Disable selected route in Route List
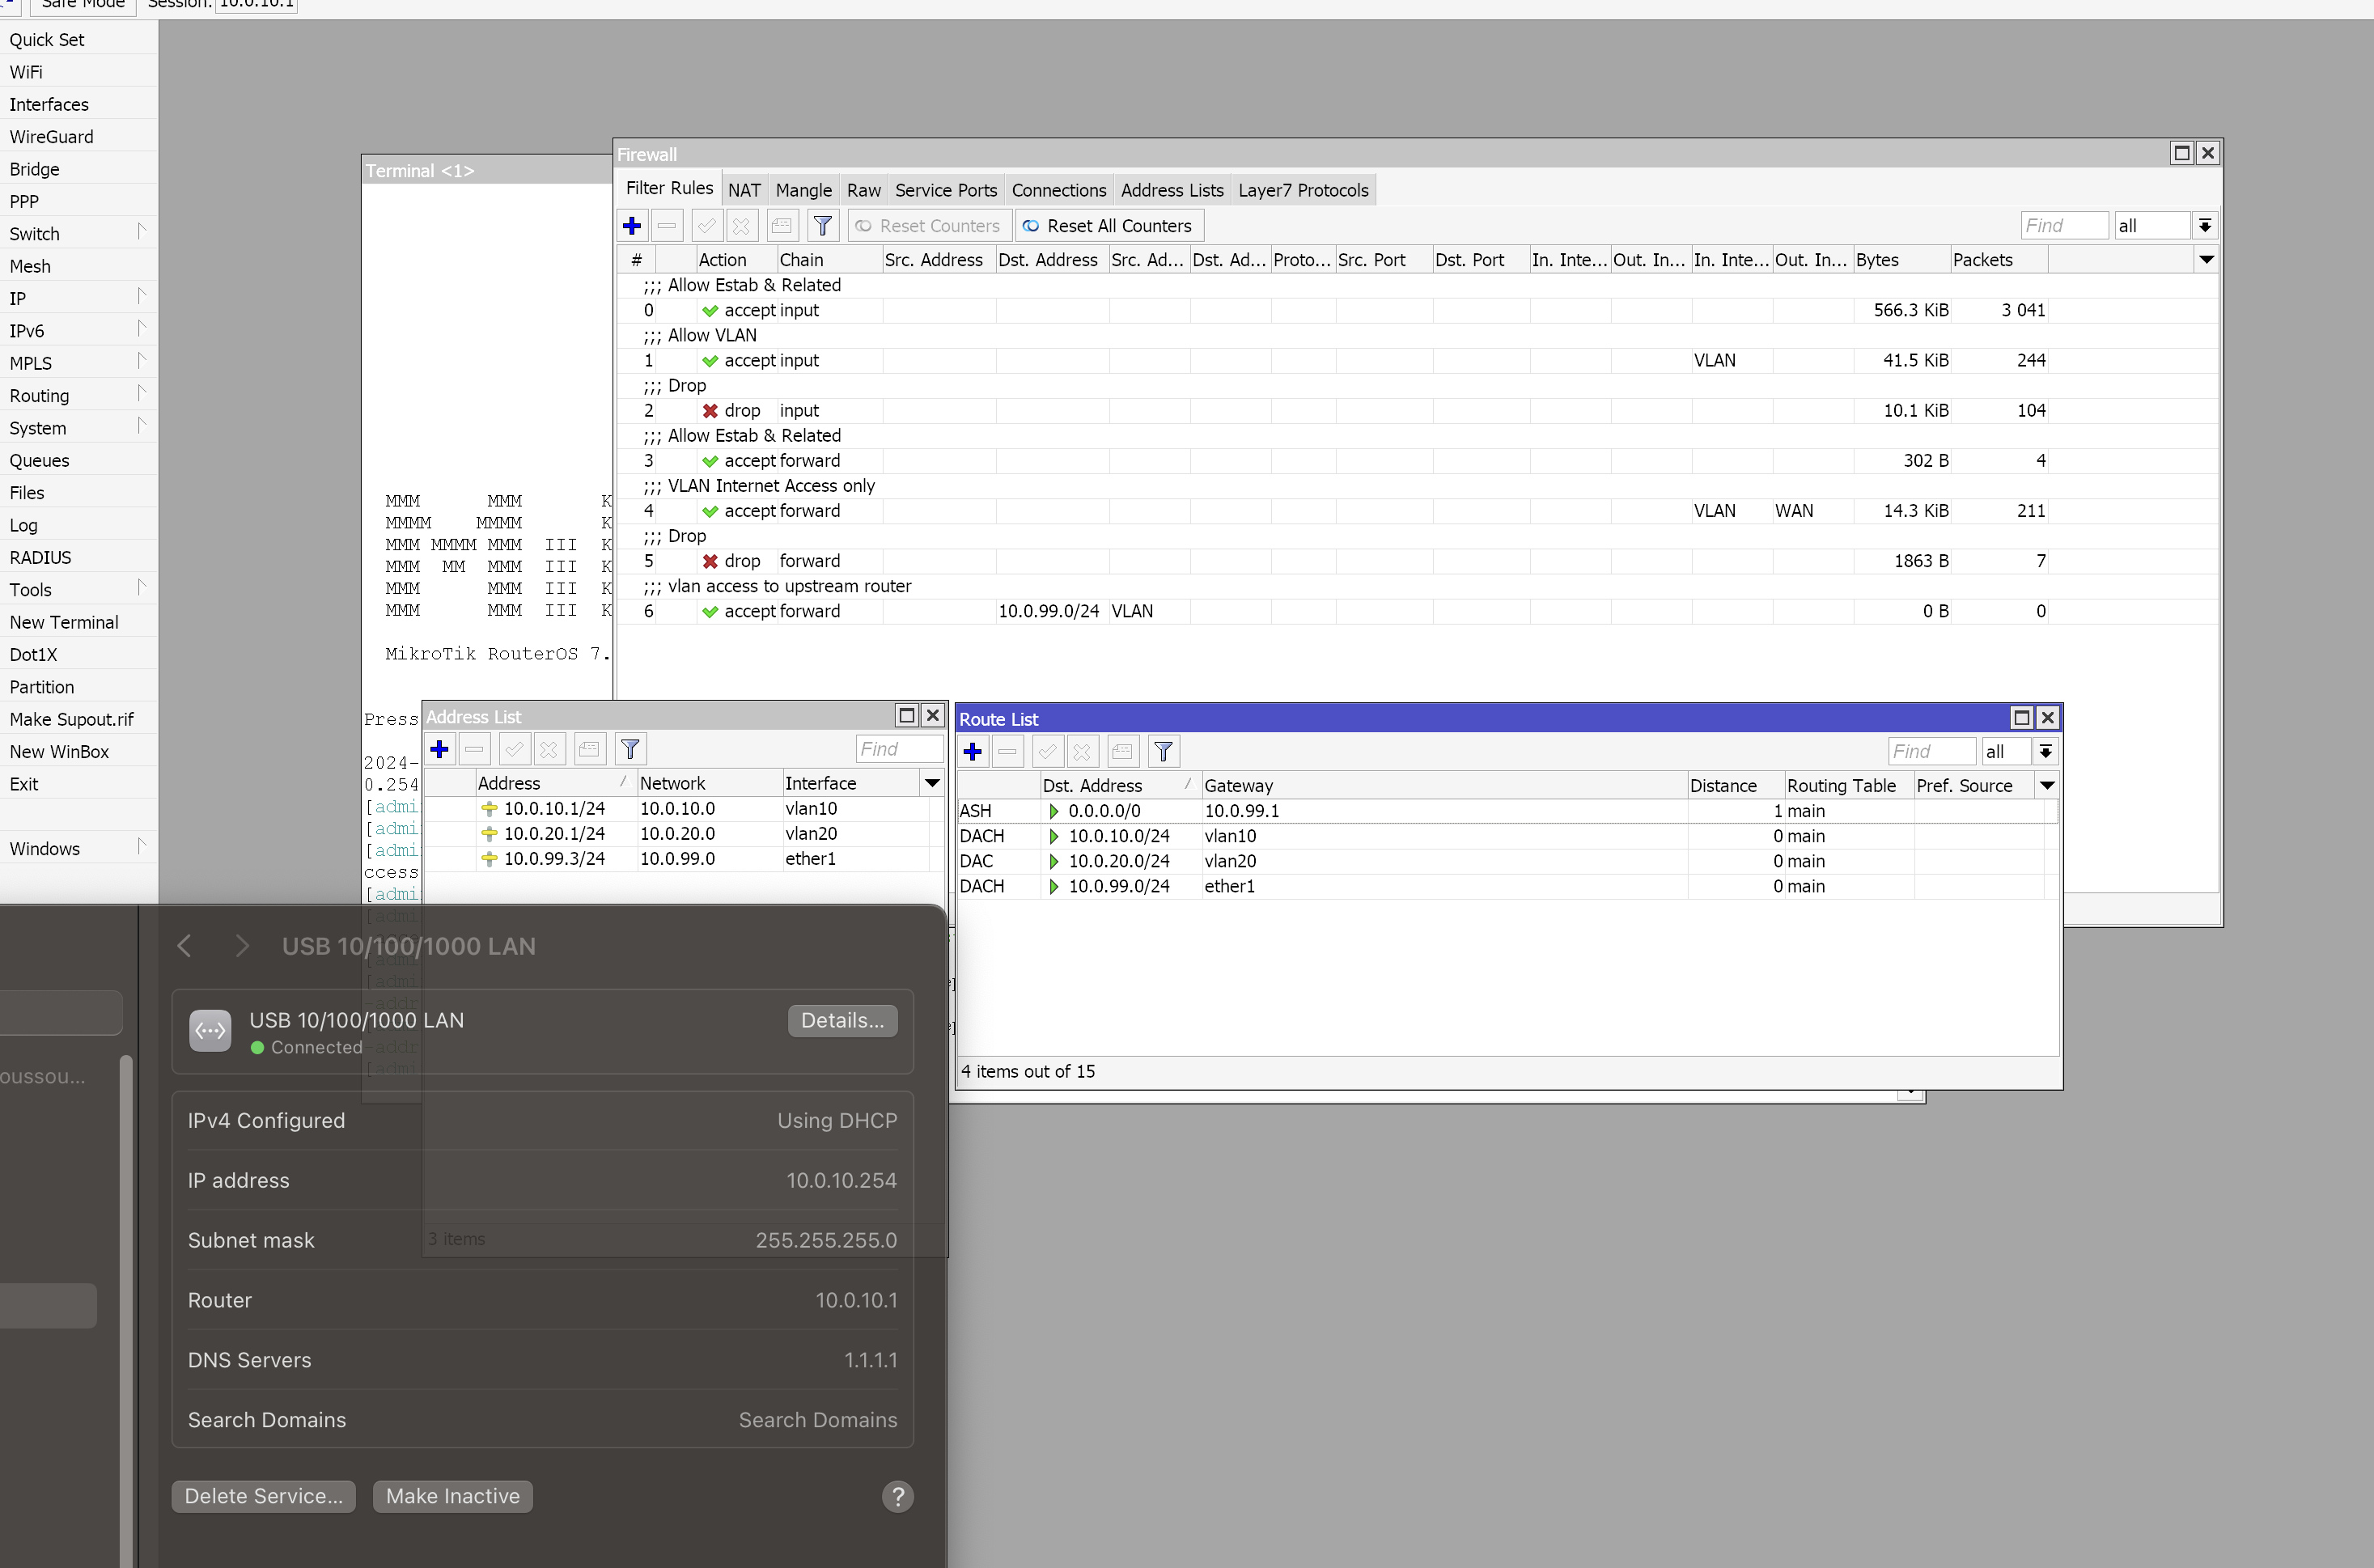This screenshot has height=1568, width=2374. click(x=1082, y=752)
